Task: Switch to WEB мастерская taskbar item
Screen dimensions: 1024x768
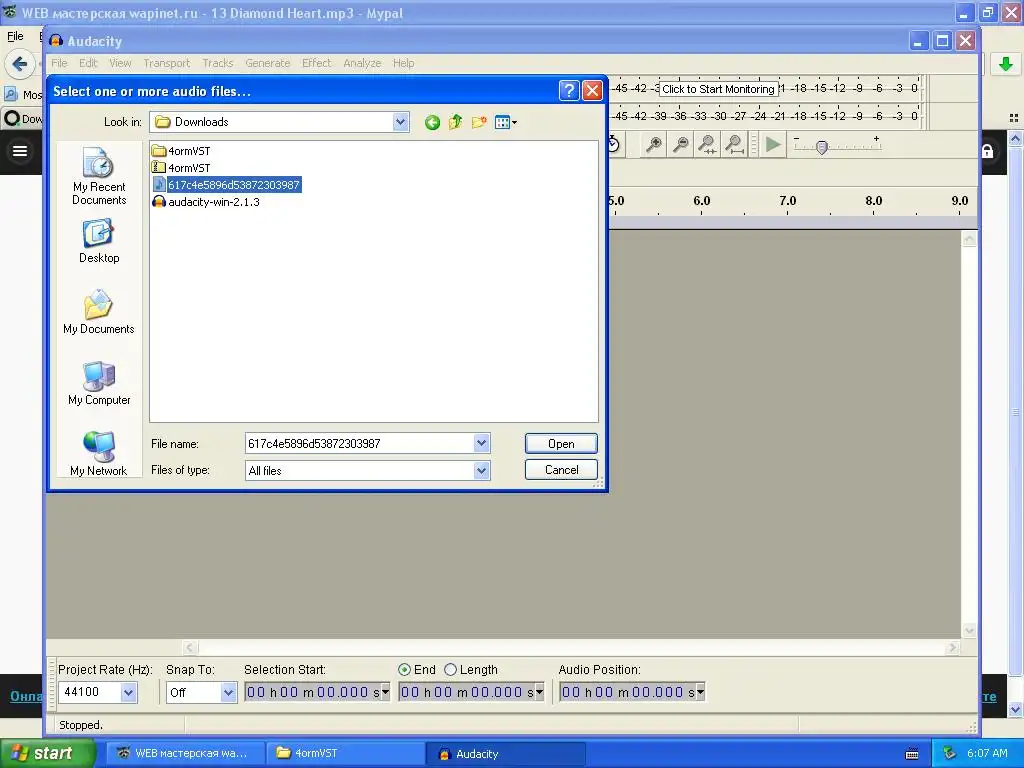Action: click(x=185, y=753)
